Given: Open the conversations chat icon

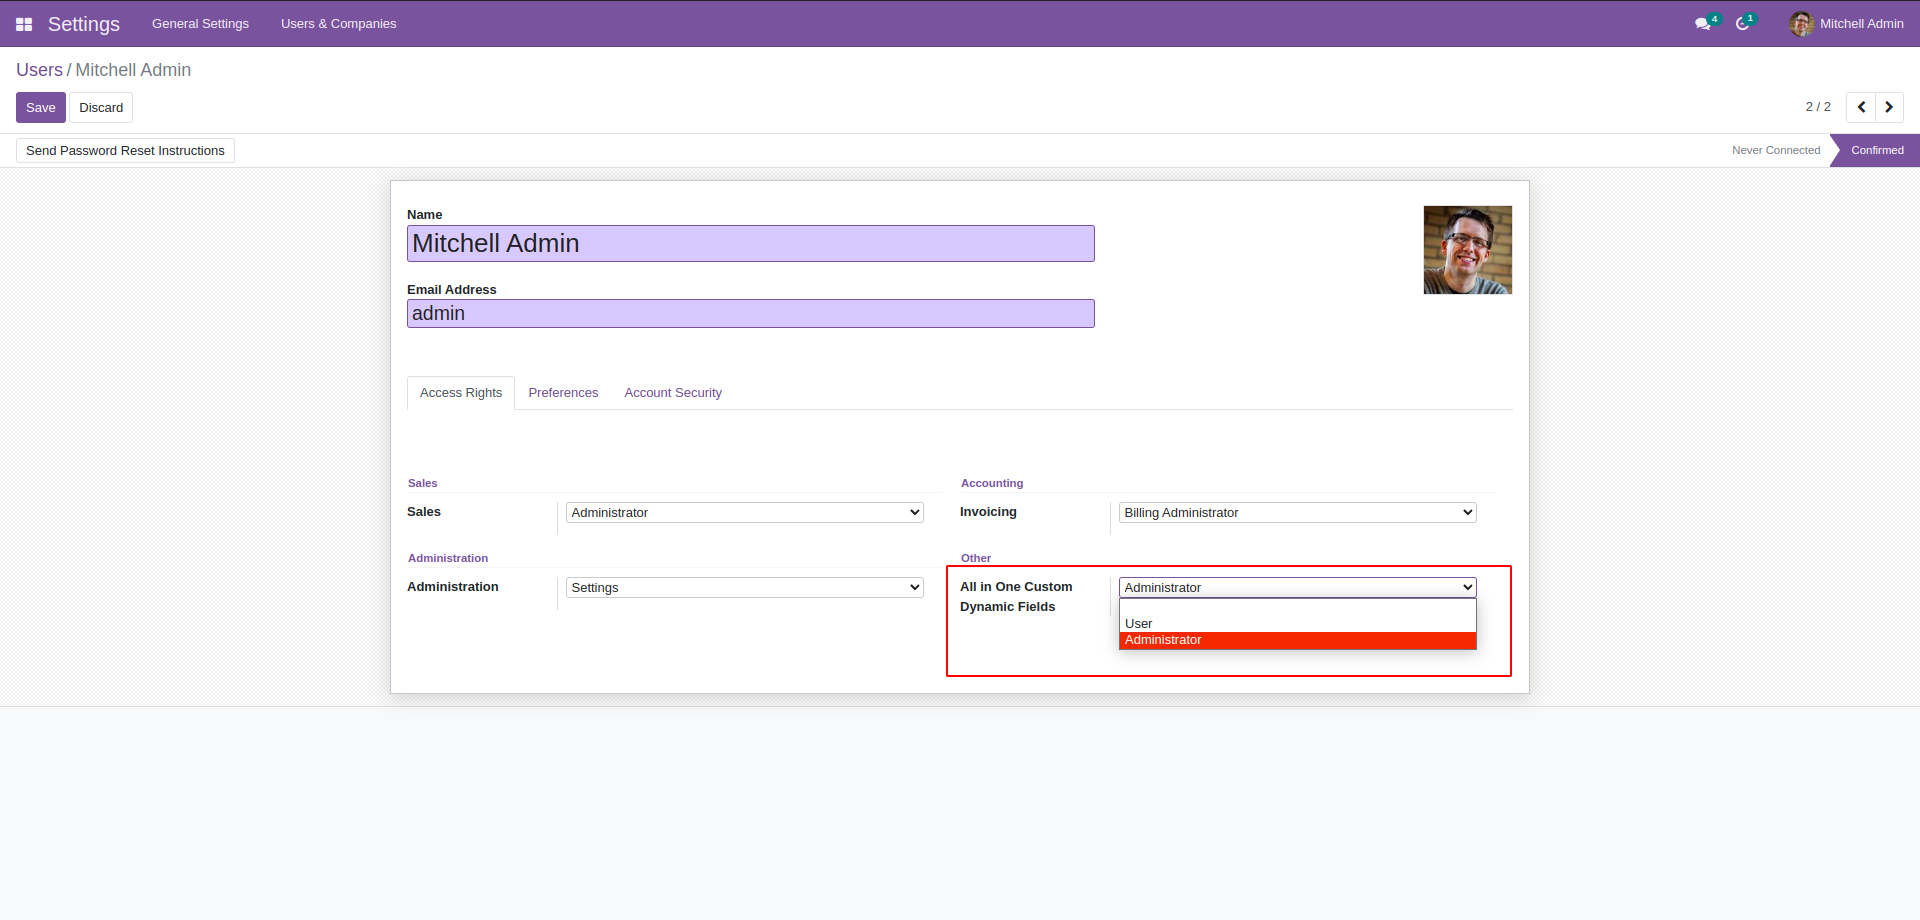Looking at the screenshot, I should (1702, 24).
